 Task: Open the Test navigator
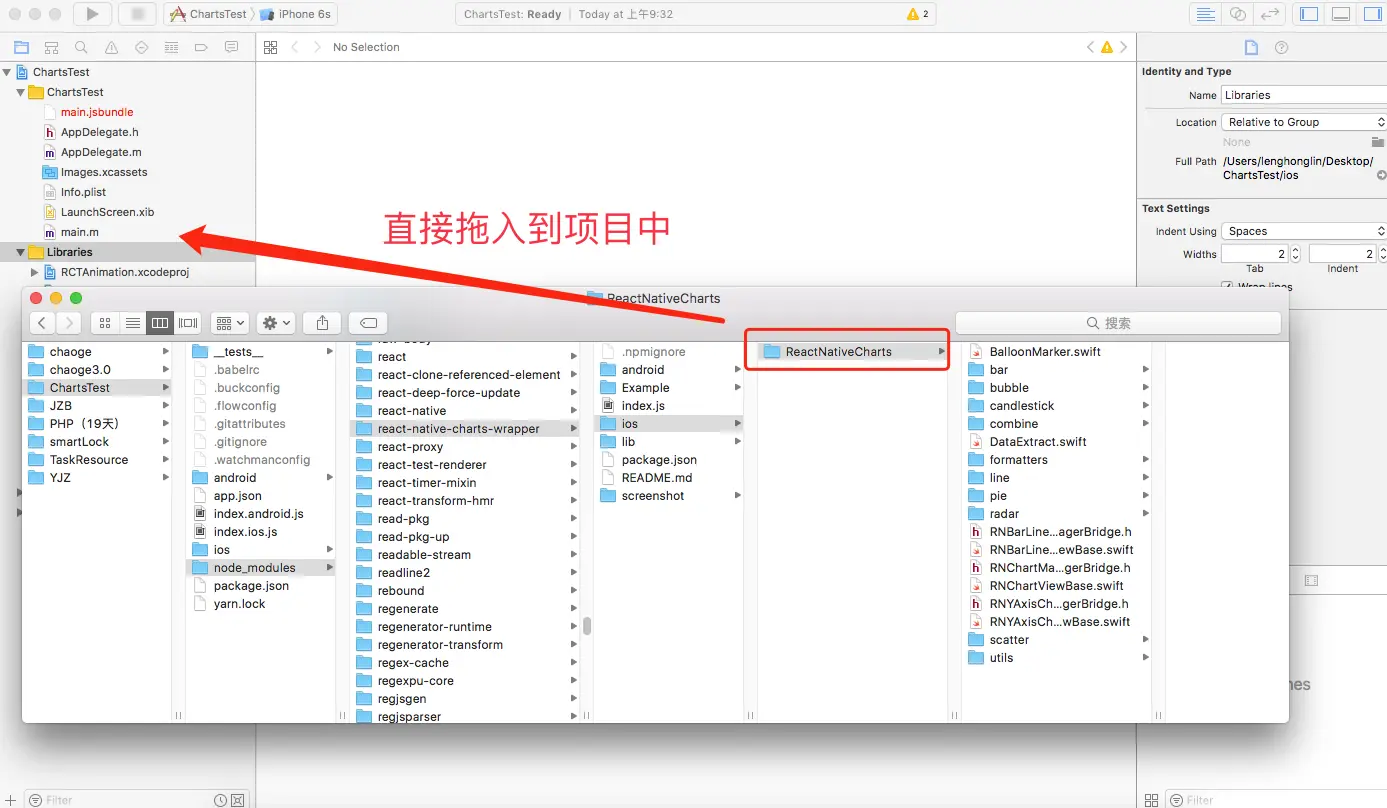click(x=141, y=47)
